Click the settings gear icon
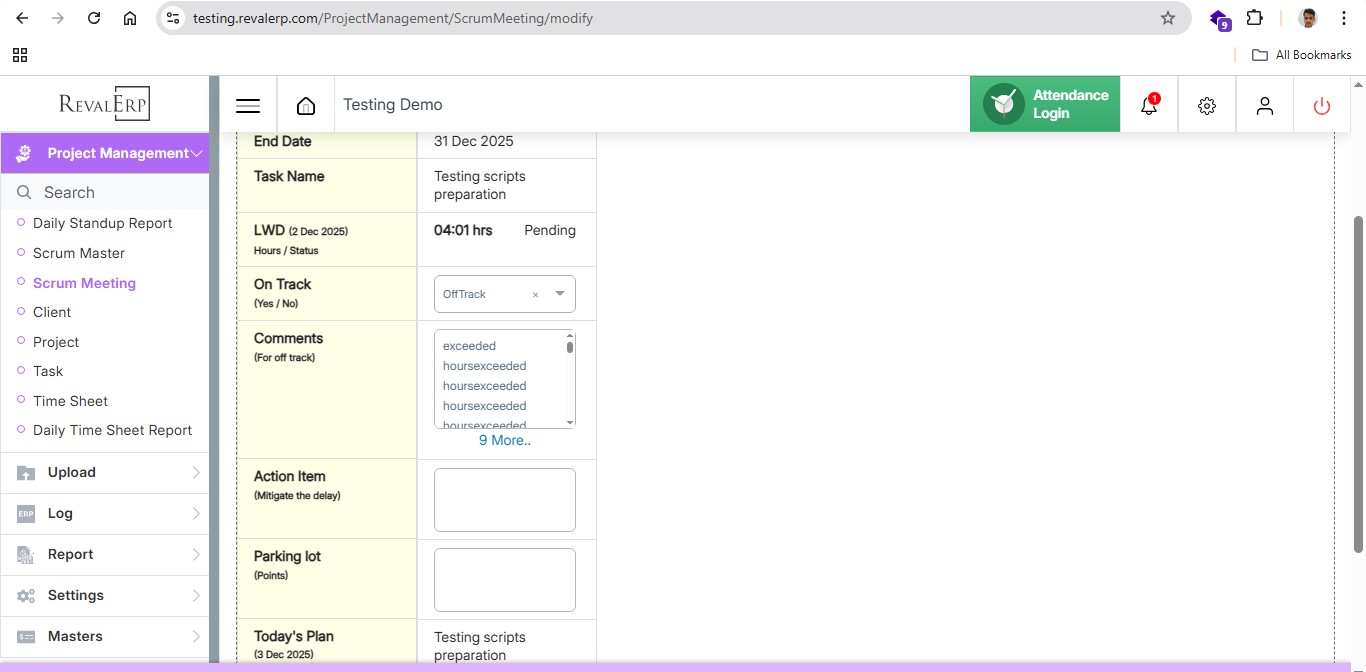The image size is (1366, 672). pos(1207,105)
